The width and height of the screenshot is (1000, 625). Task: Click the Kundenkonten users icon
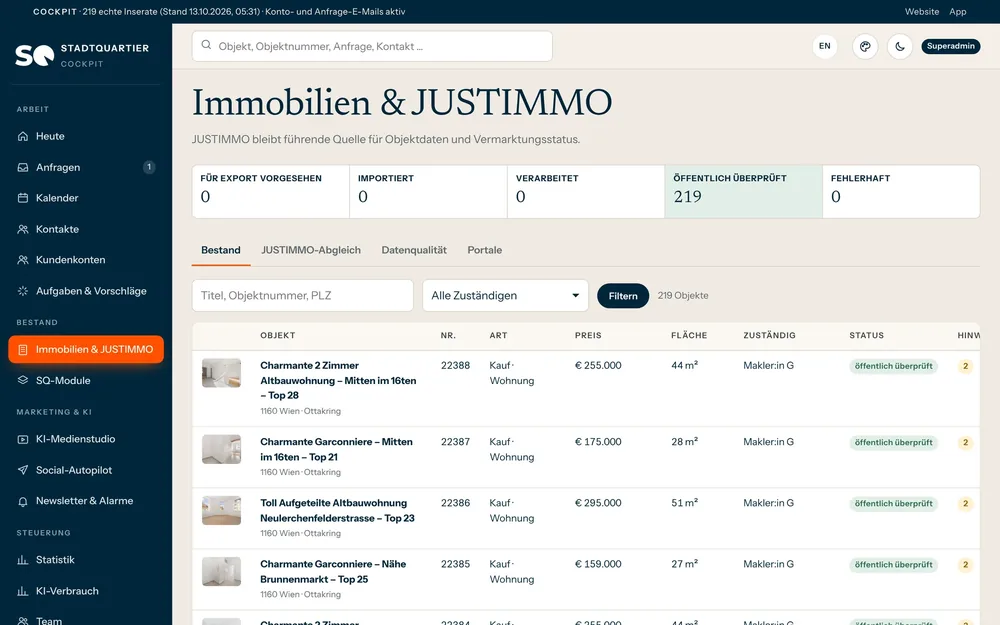pyautogui.click(x=23, y=260)
